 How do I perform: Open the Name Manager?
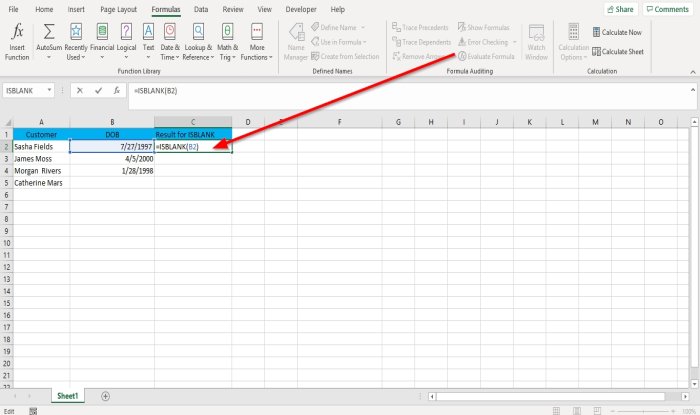(296, 42)
